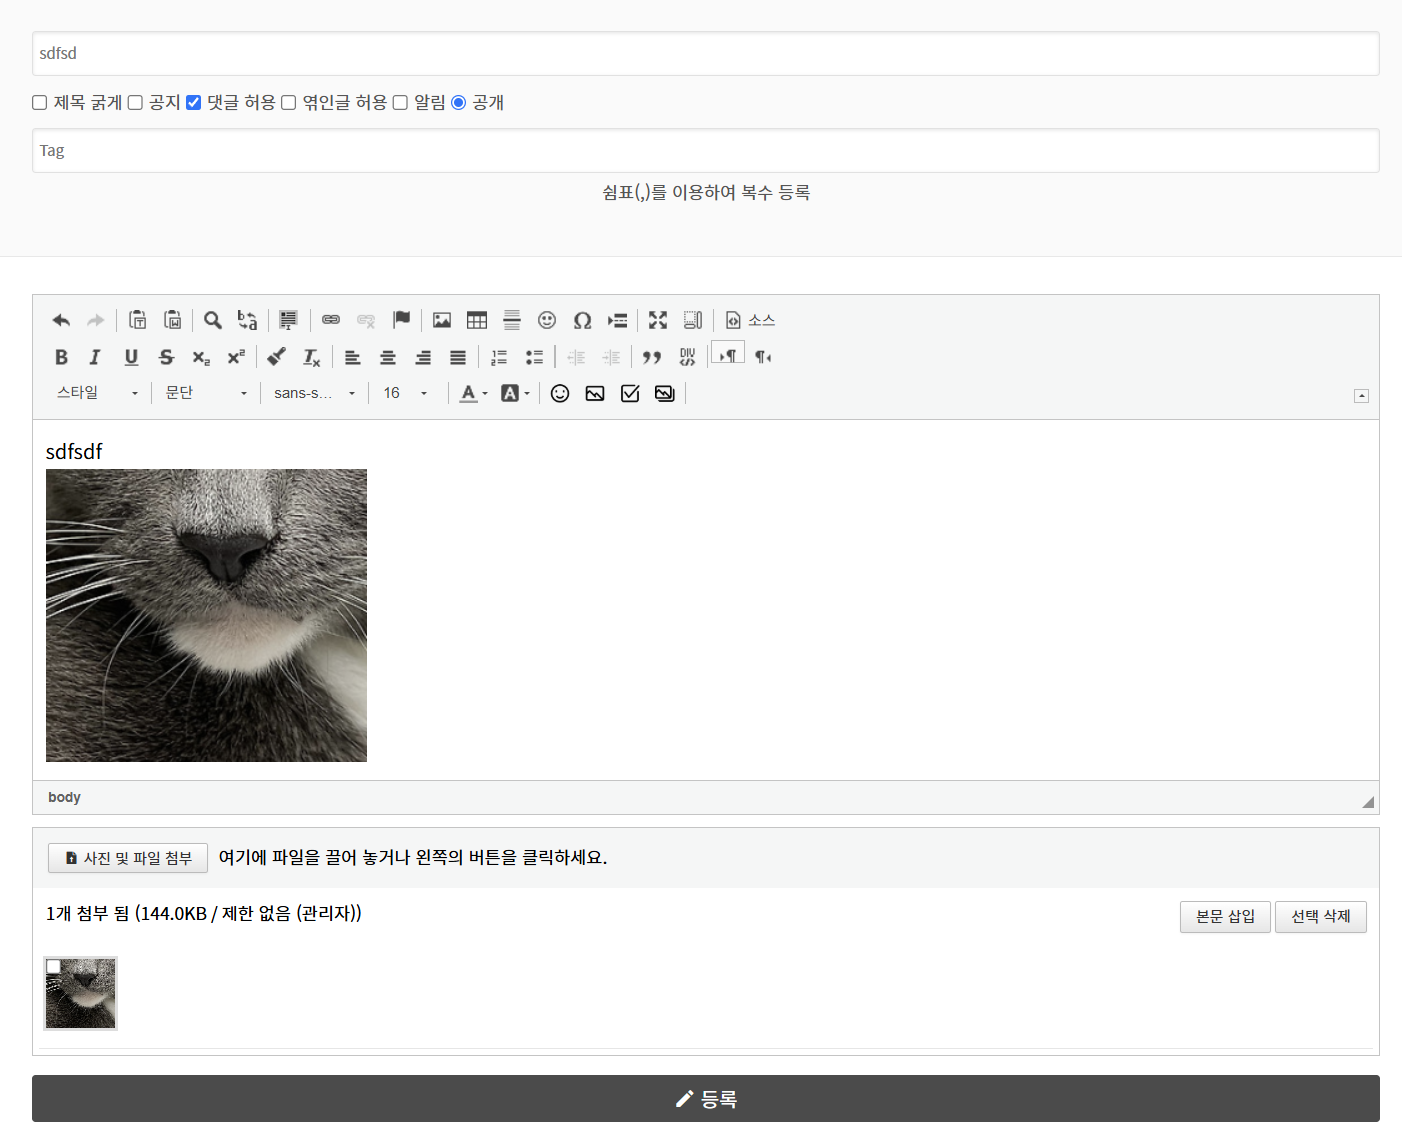The height and width of the screenshot is (1147, 1402).
Task: Insert a hyperlink
Action: [x=331, y=320]
